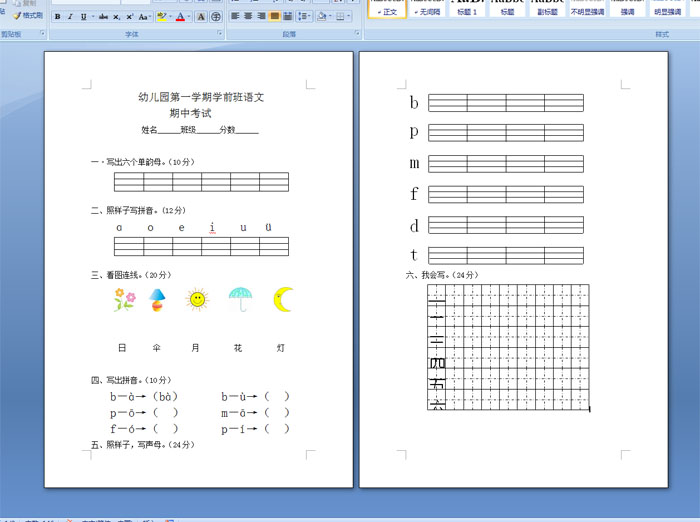This screenshot has height=522, width=700.
Task: Select the 明显强调 style
Action: click(x=668, y=8)
